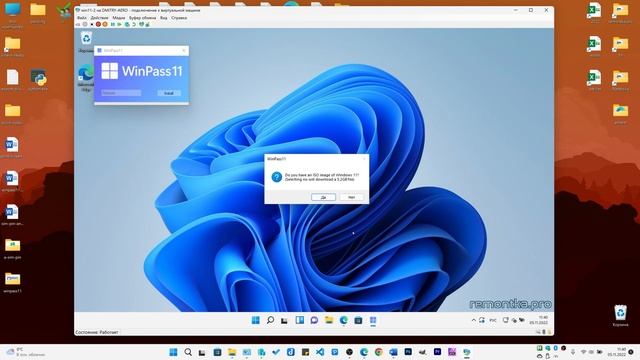Open the Медиа menu of the VM window
Viewport: 640px width, 360px height.
click(x=119, y=18)
